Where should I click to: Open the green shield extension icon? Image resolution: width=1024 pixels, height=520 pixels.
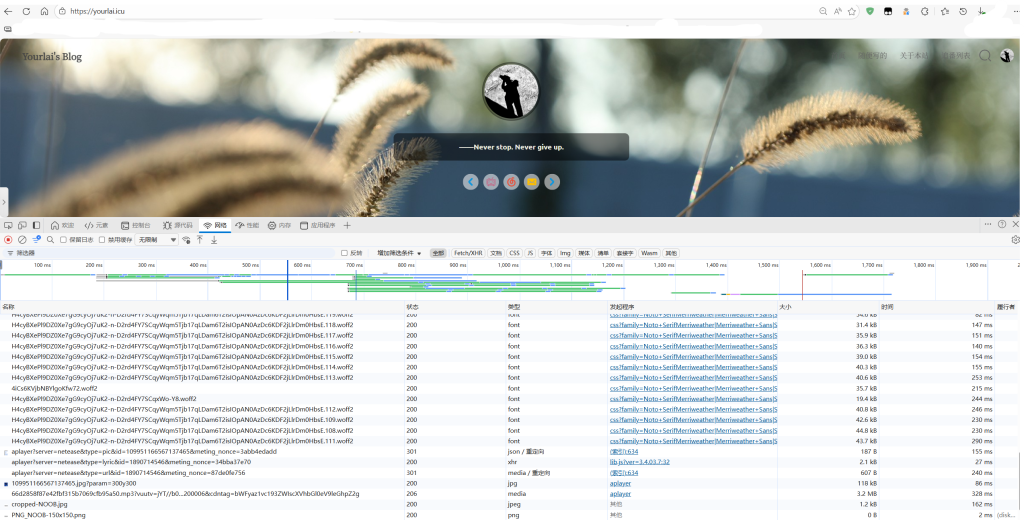tap(870, 11)
